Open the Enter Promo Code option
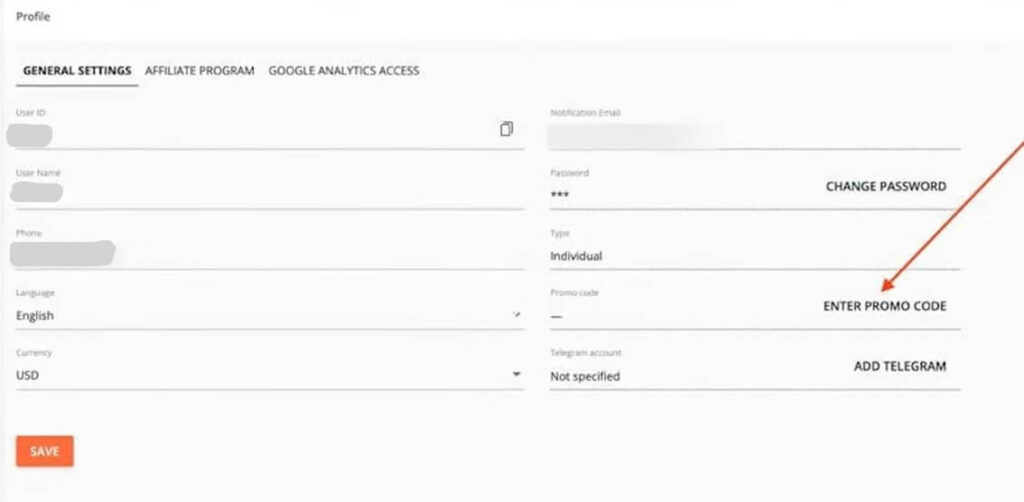The image size is (1024, 502). (x=884, y=306)
